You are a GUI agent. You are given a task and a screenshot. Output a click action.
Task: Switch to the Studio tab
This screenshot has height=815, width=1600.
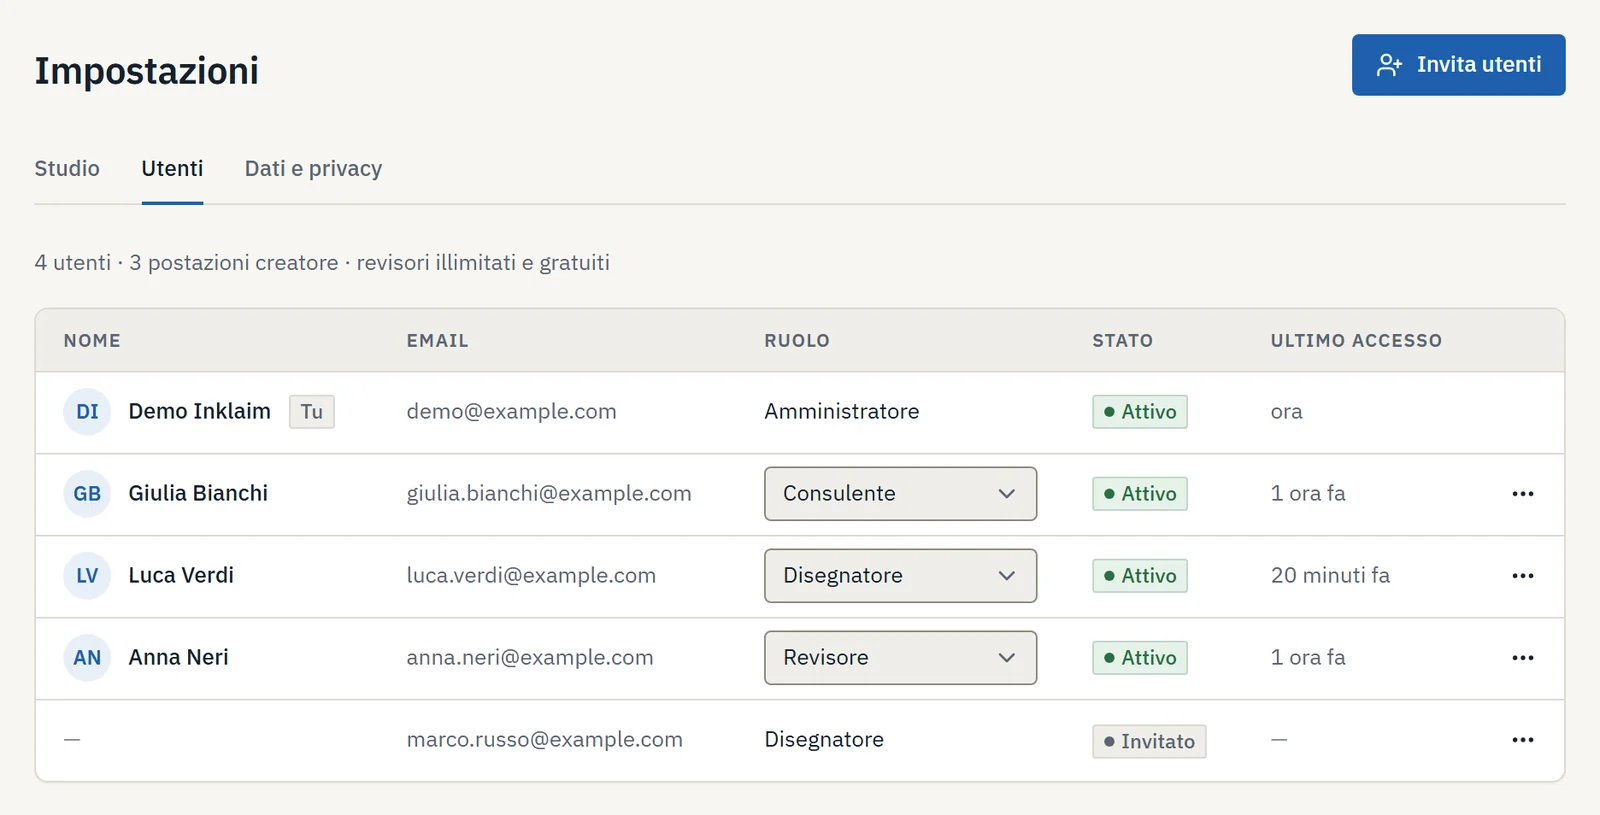pyautogui.click(x=67, y=169)
